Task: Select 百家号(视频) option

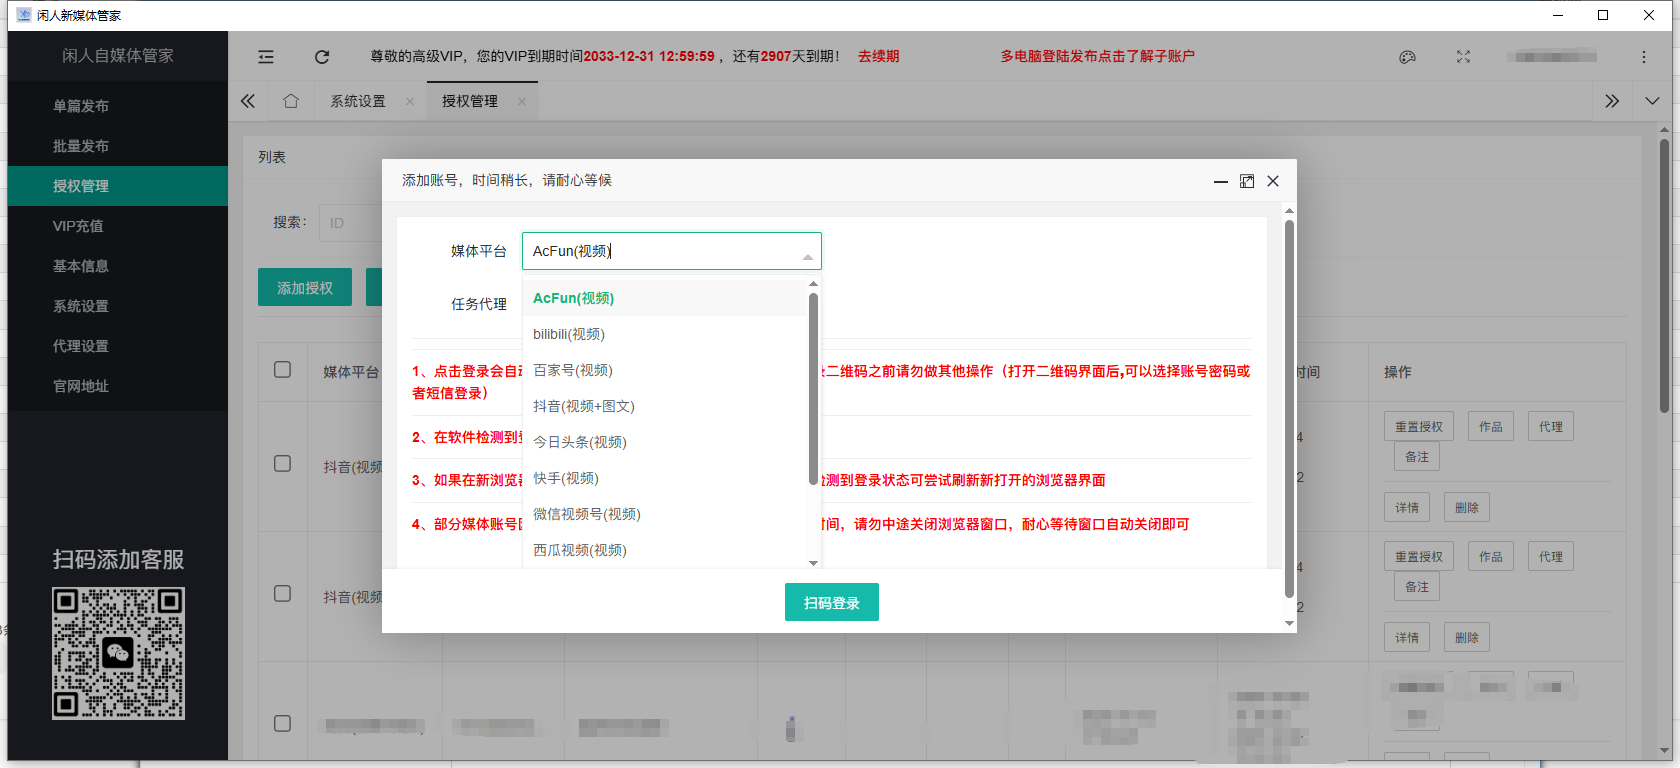Action: pyautogui.click(x=665, y=370)
